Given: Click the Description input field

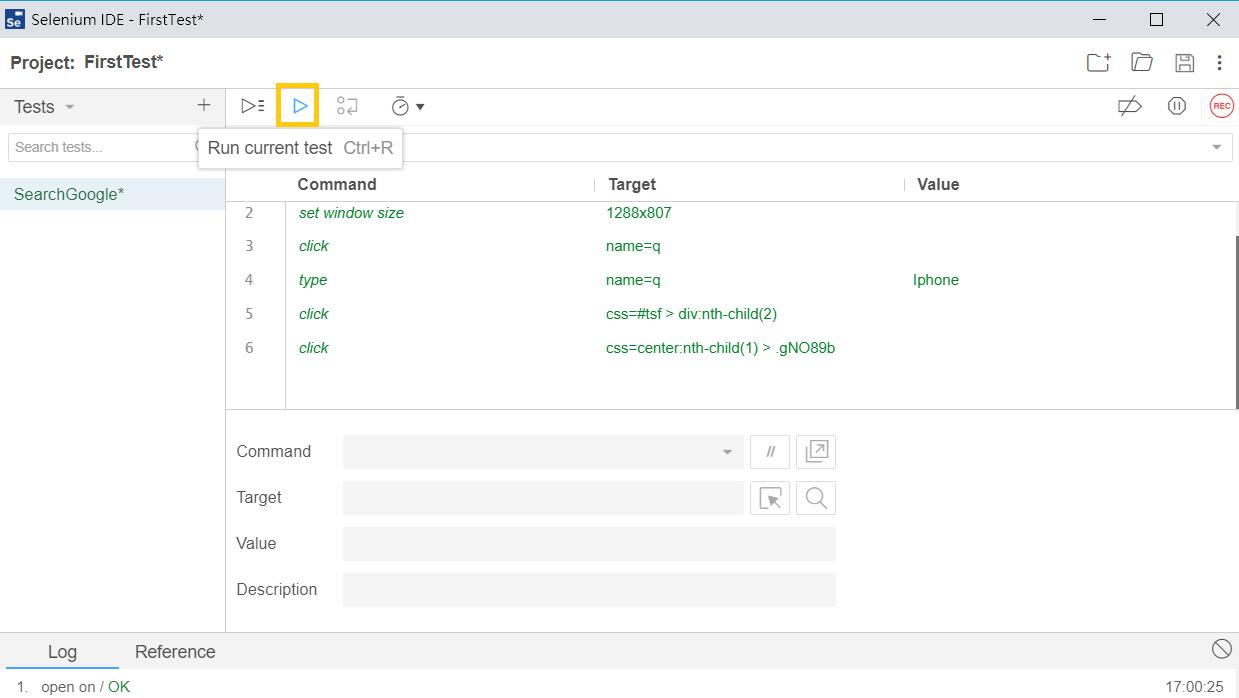Looking at the screenshot, I should point(589,590).
